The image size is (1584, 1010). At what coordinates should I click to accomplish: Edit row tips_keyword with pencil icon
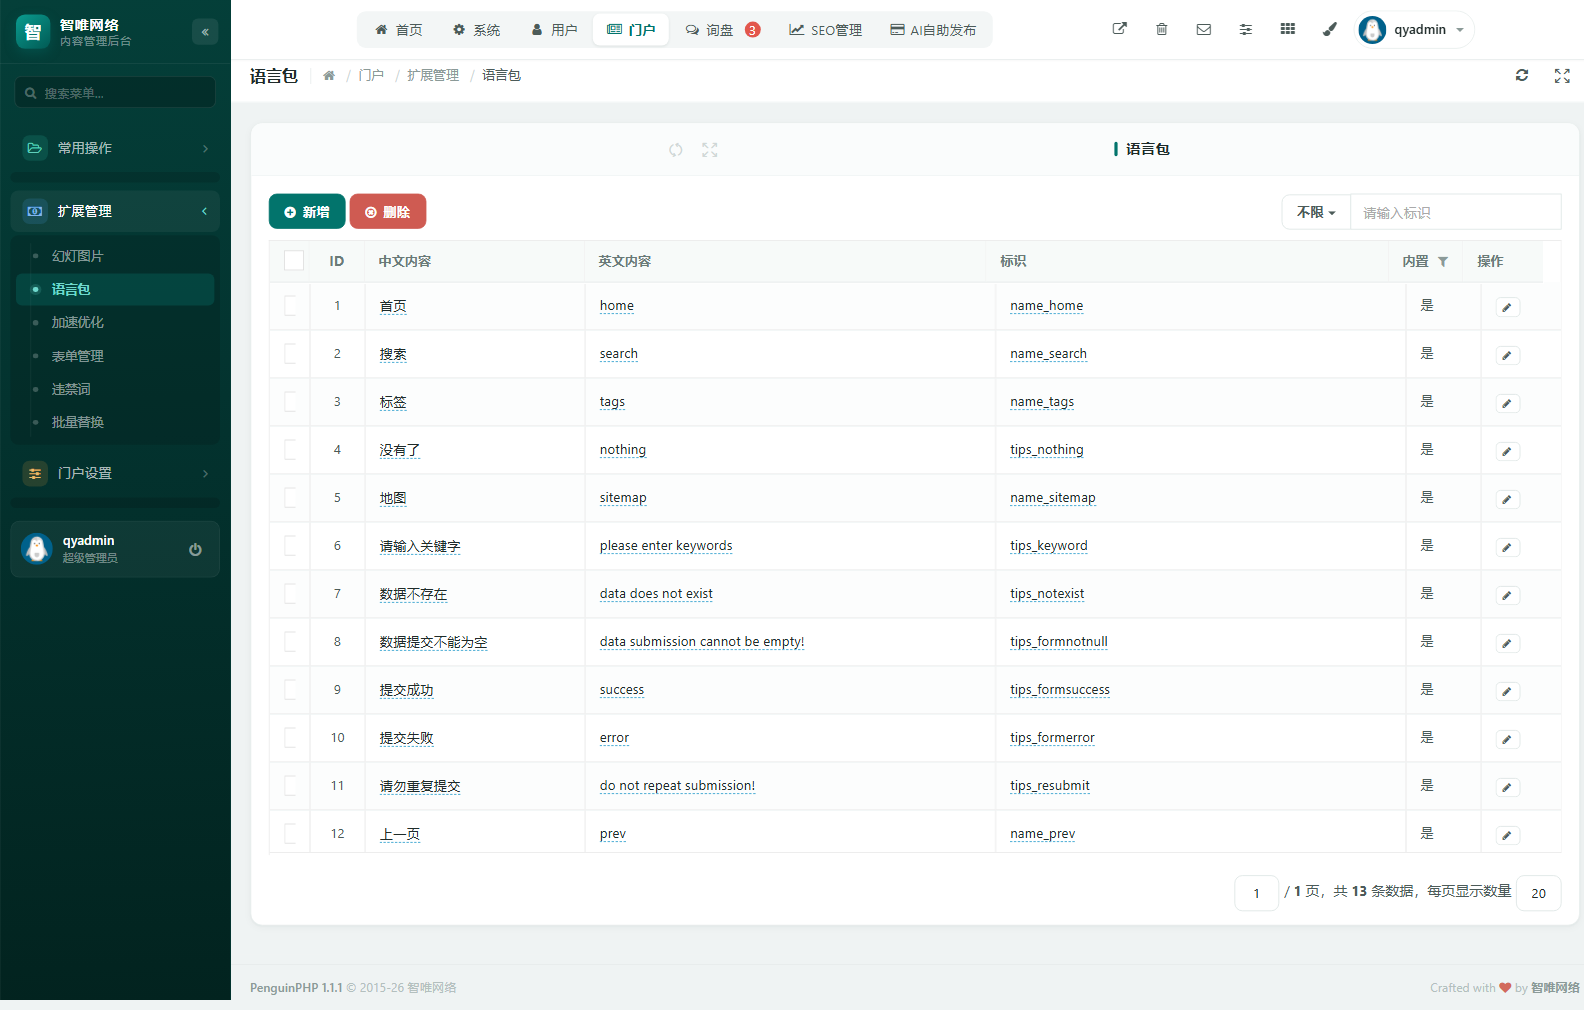(1508, 547)
